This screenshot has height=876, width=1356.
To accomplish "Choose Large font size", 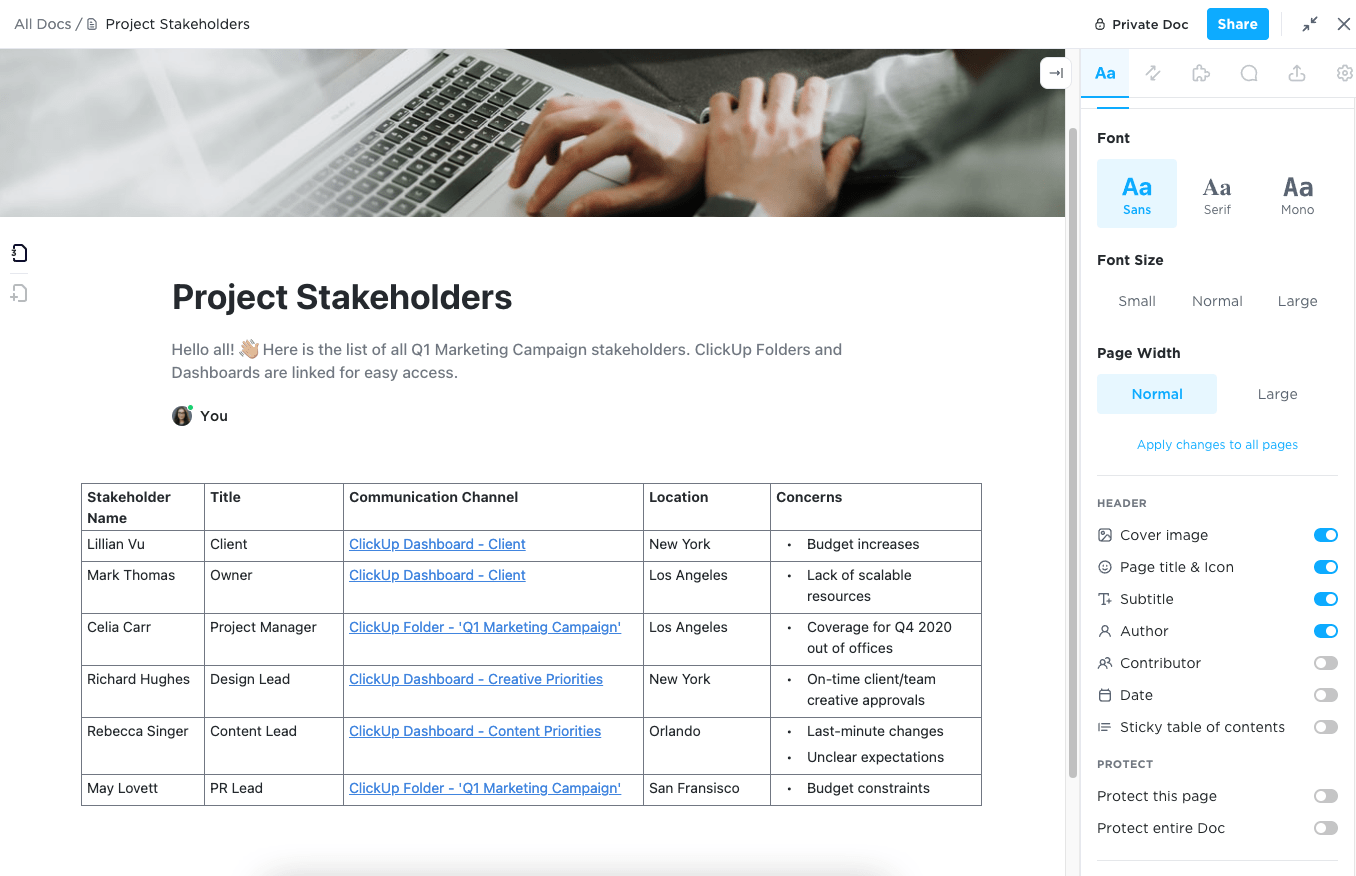I will 1297,301.
